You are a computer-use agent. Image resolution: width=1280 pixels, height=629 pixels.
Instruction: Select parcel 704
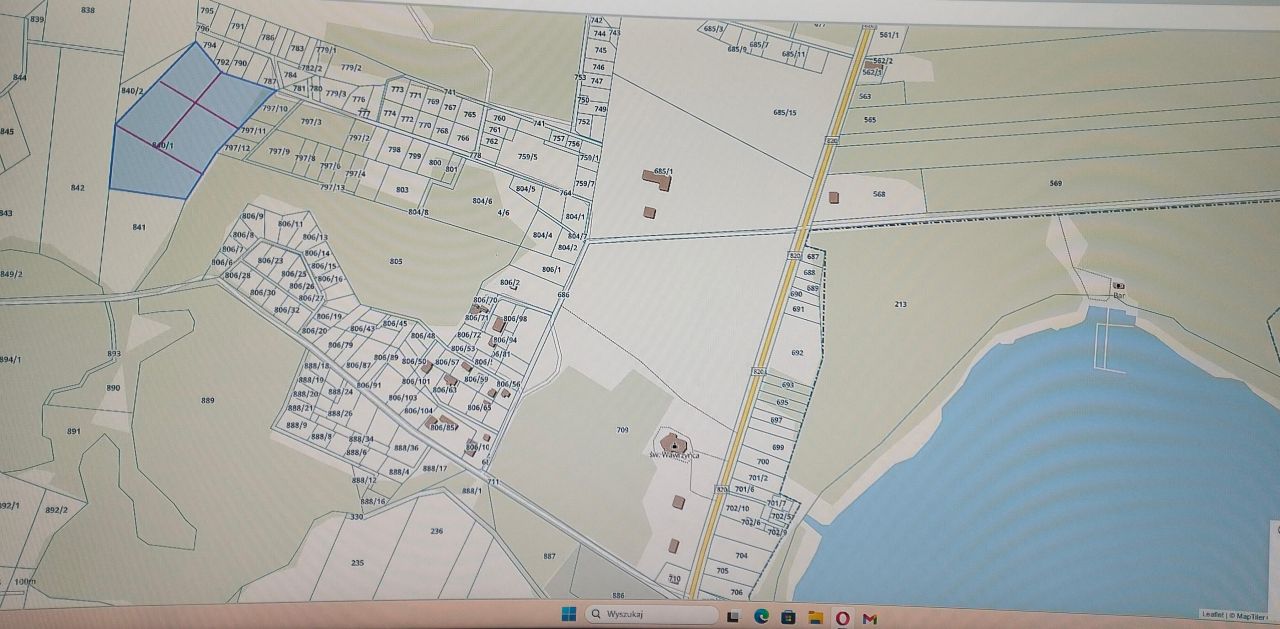[741, 555]
